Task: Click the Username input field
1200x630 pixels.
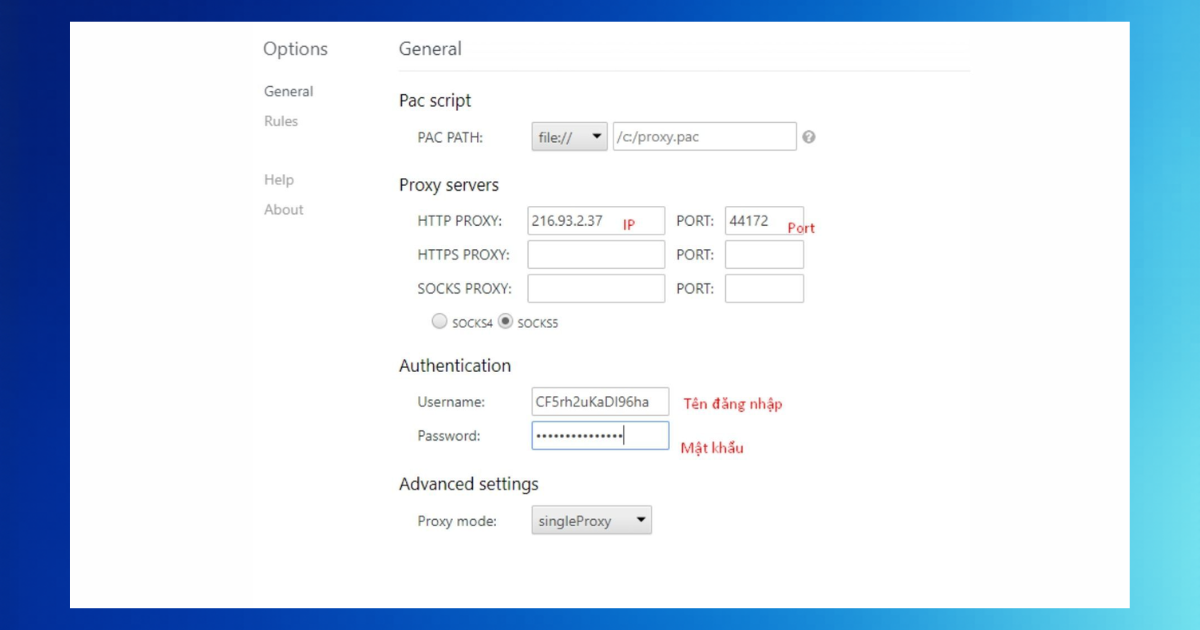Action: (x=600, y=402)
